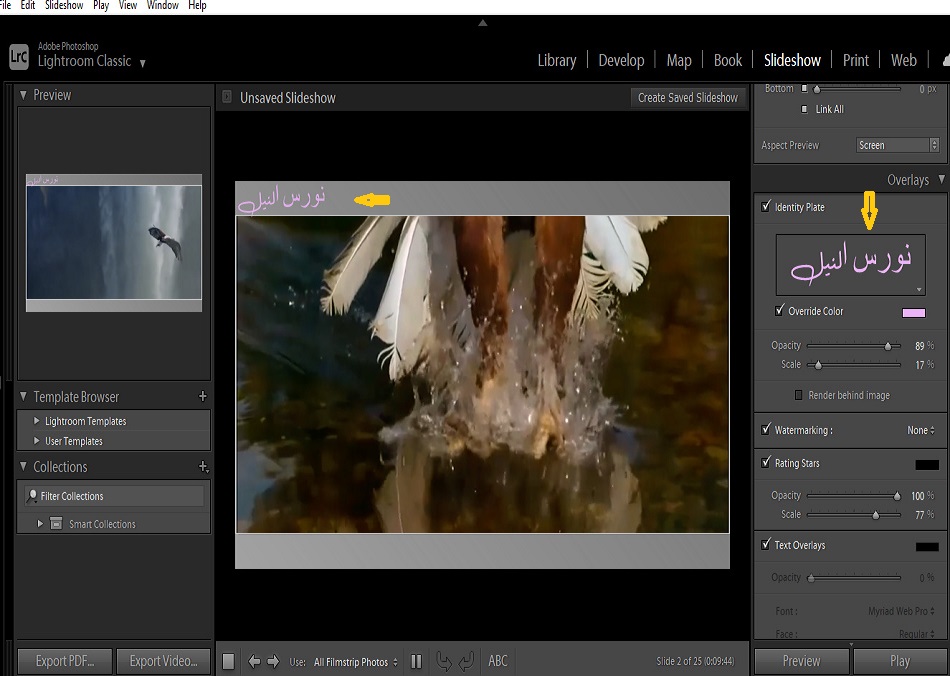
Task: Uncheck the Identity Plate checkbox
Action: 766,207
